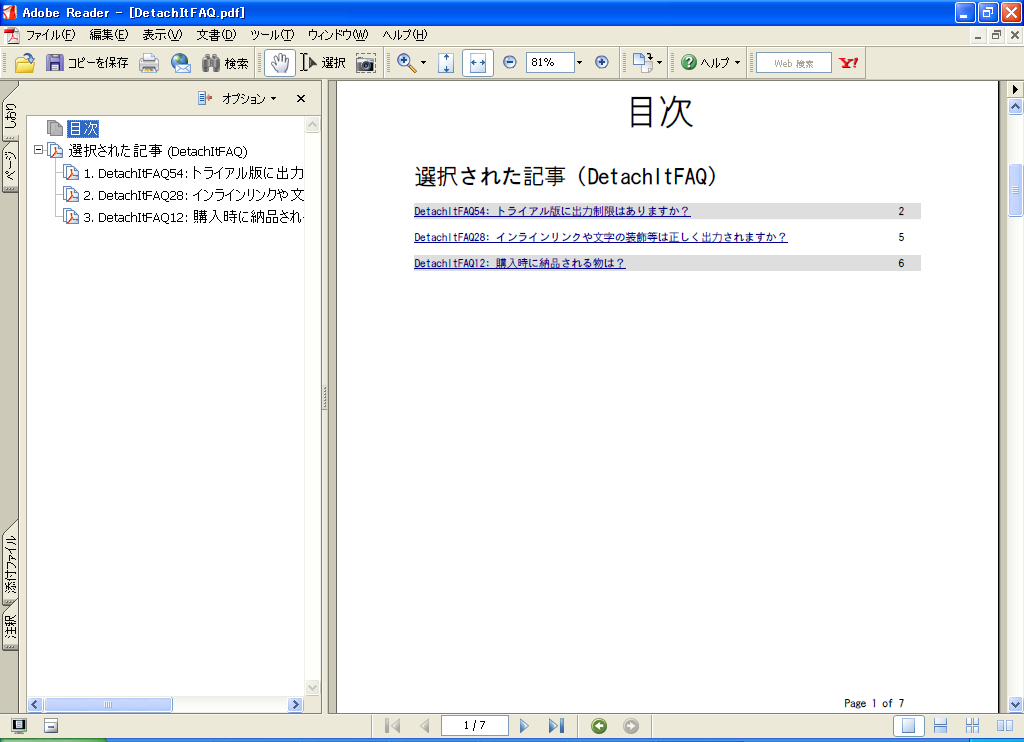
Task: Jump to the last page
Action: click(x=556, y=726)
